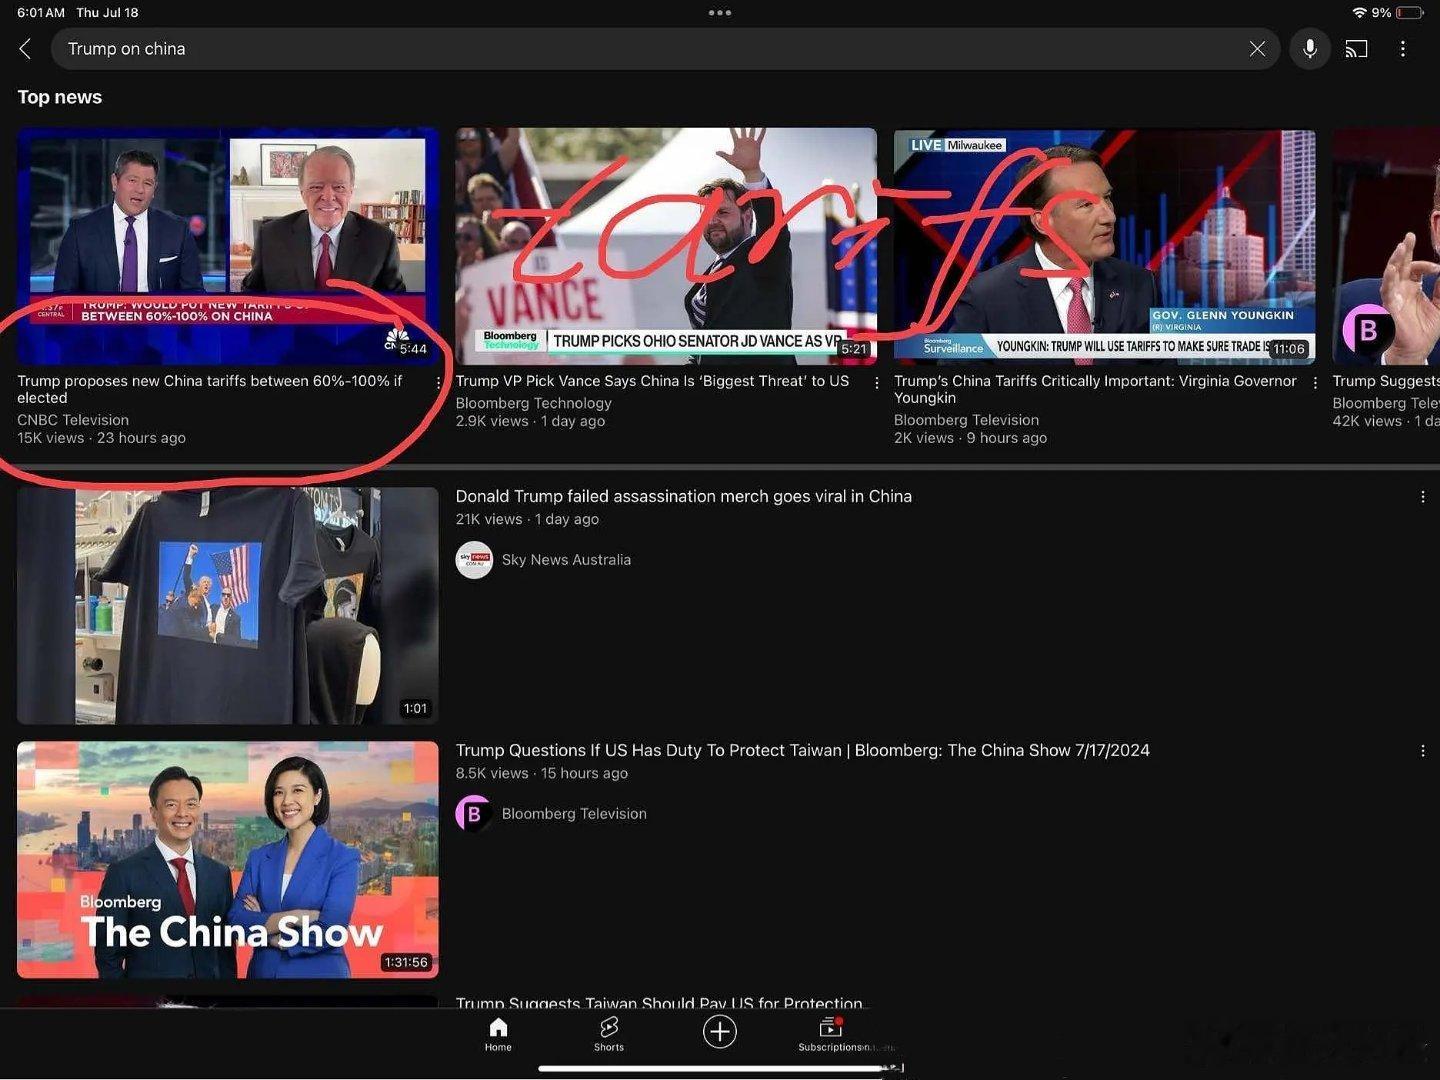Open 'The China Show' video thumbnail
This screenshot has height=1080, width=1440.
(x=228, y=860)
